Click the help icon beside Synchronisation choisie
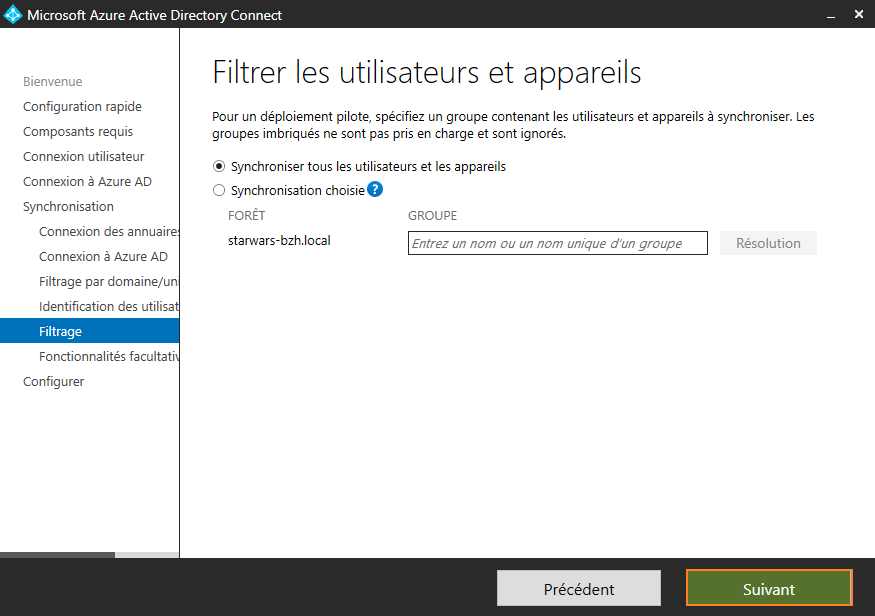This screenshot has height=616, width=875. pyautogui.click(x=375, y=190)
